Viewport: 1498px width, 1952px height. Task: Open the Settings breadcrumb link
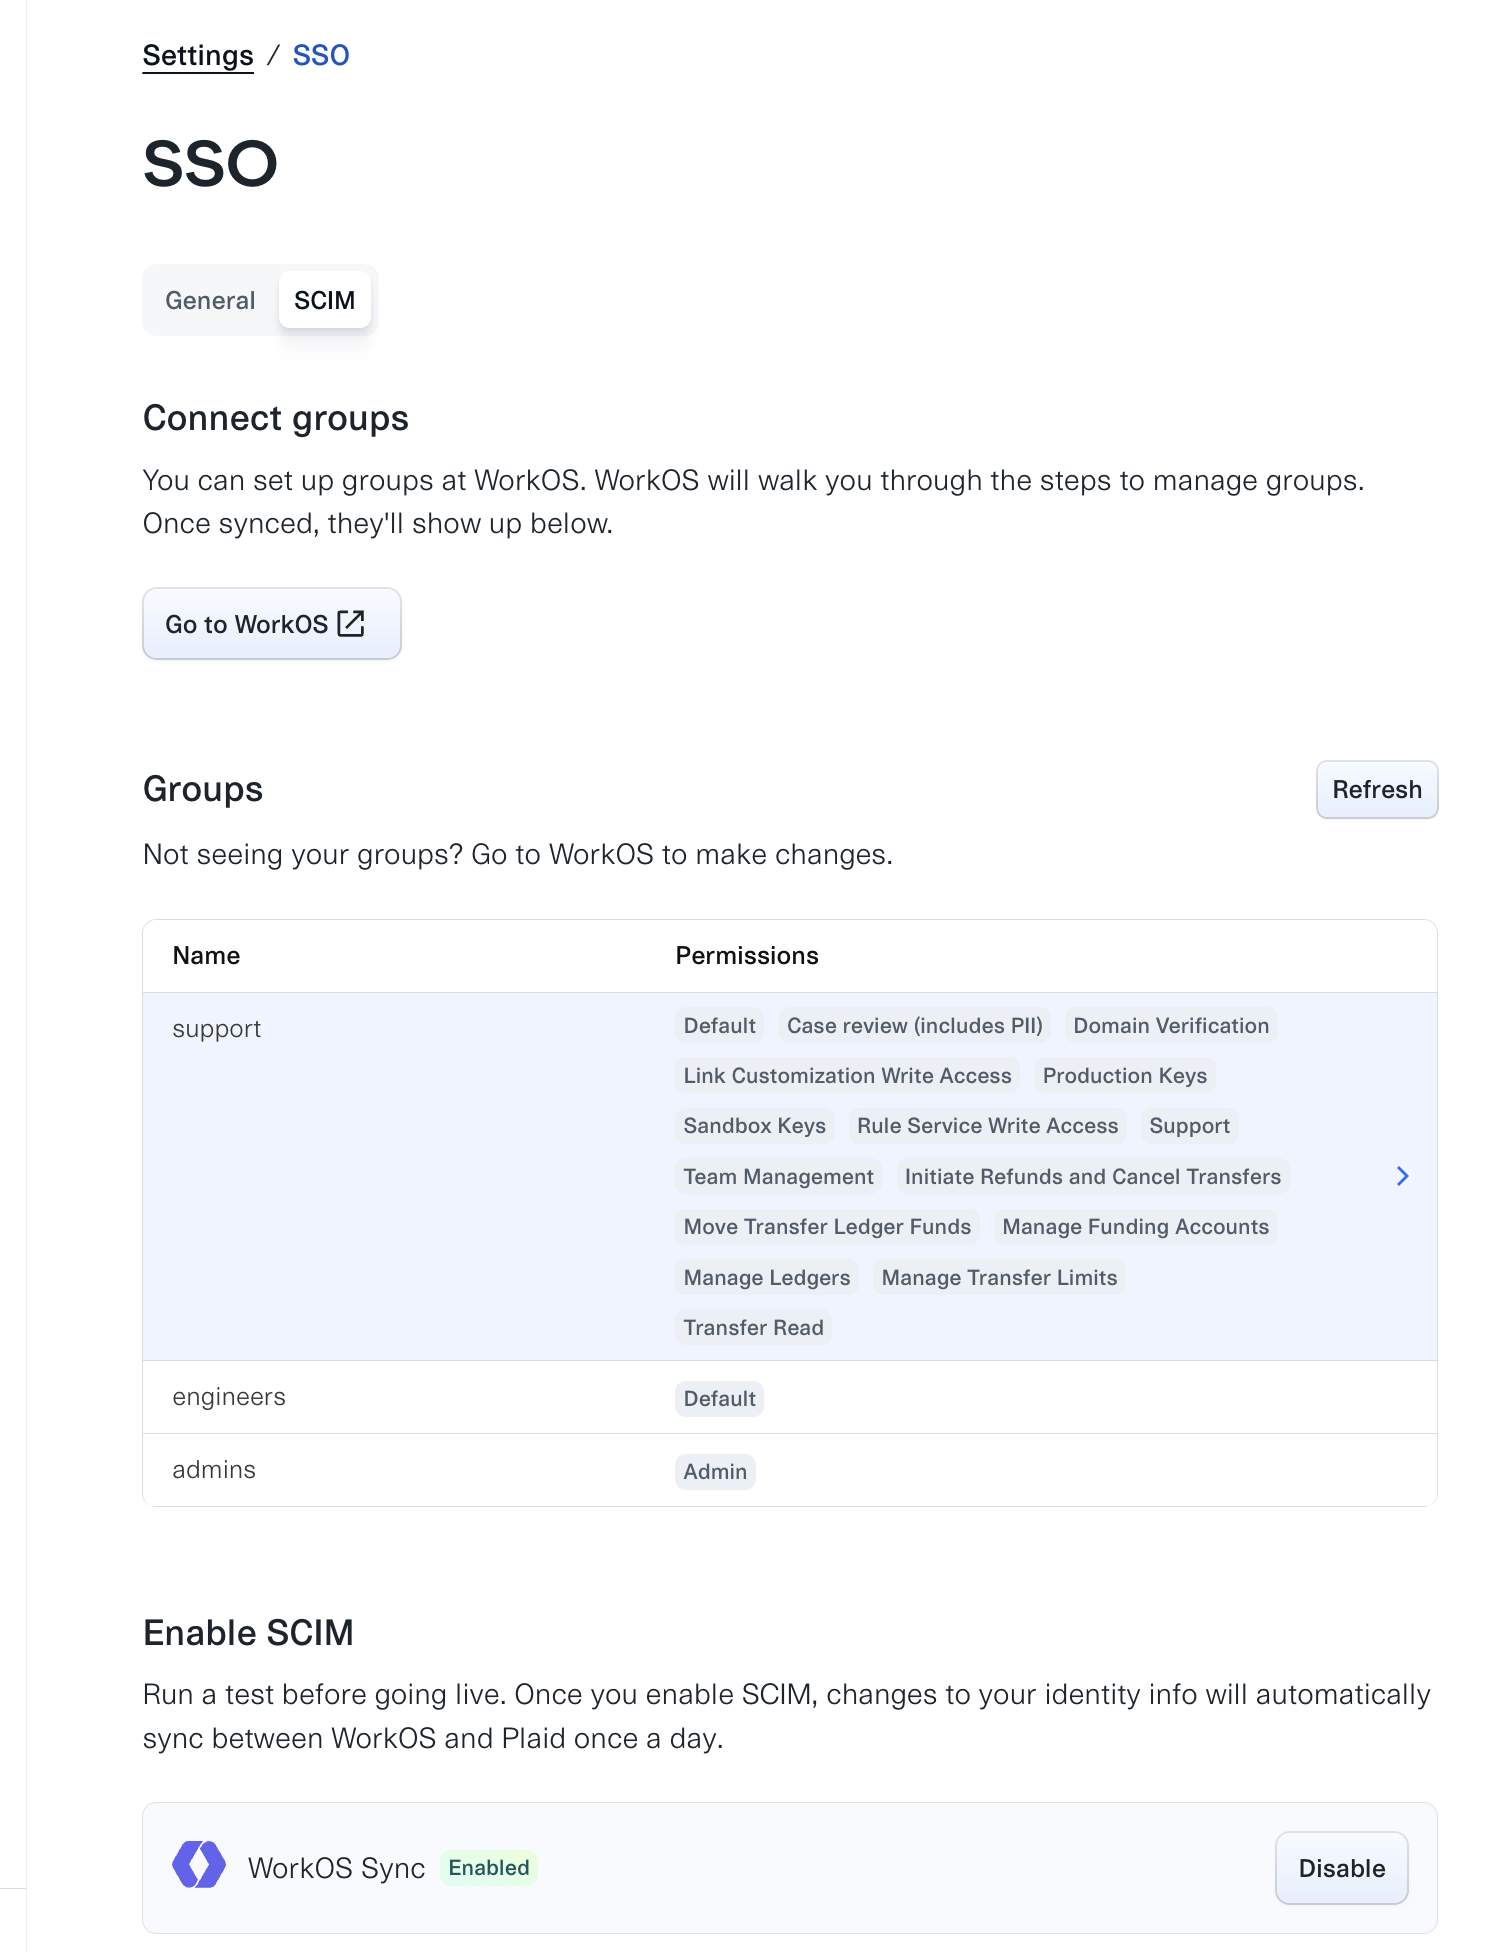(198, 55)
